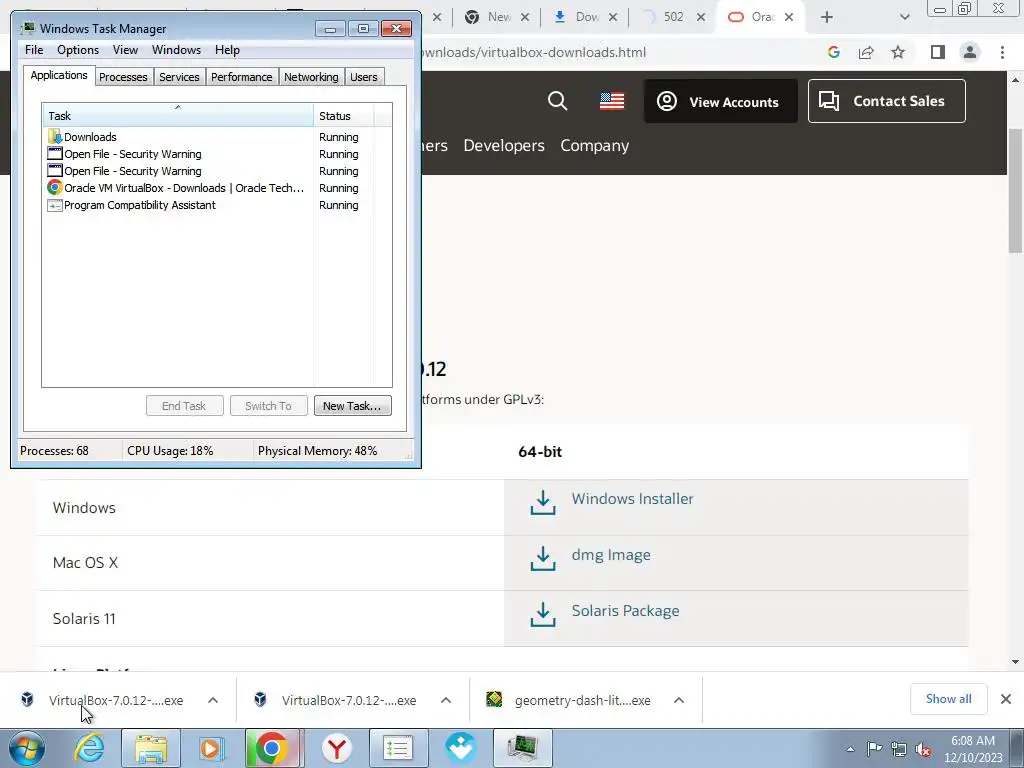This screenshot has width=1024, height=768.
Task: Switch to Services tab
Action: click(179, 77)
